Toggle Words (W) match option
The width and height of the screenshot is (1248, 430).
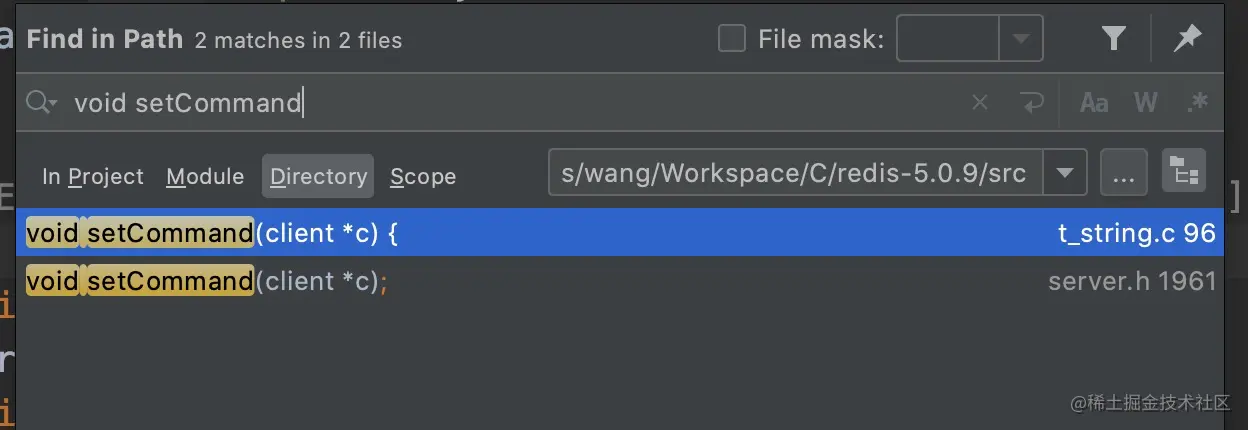[1145, 102]
